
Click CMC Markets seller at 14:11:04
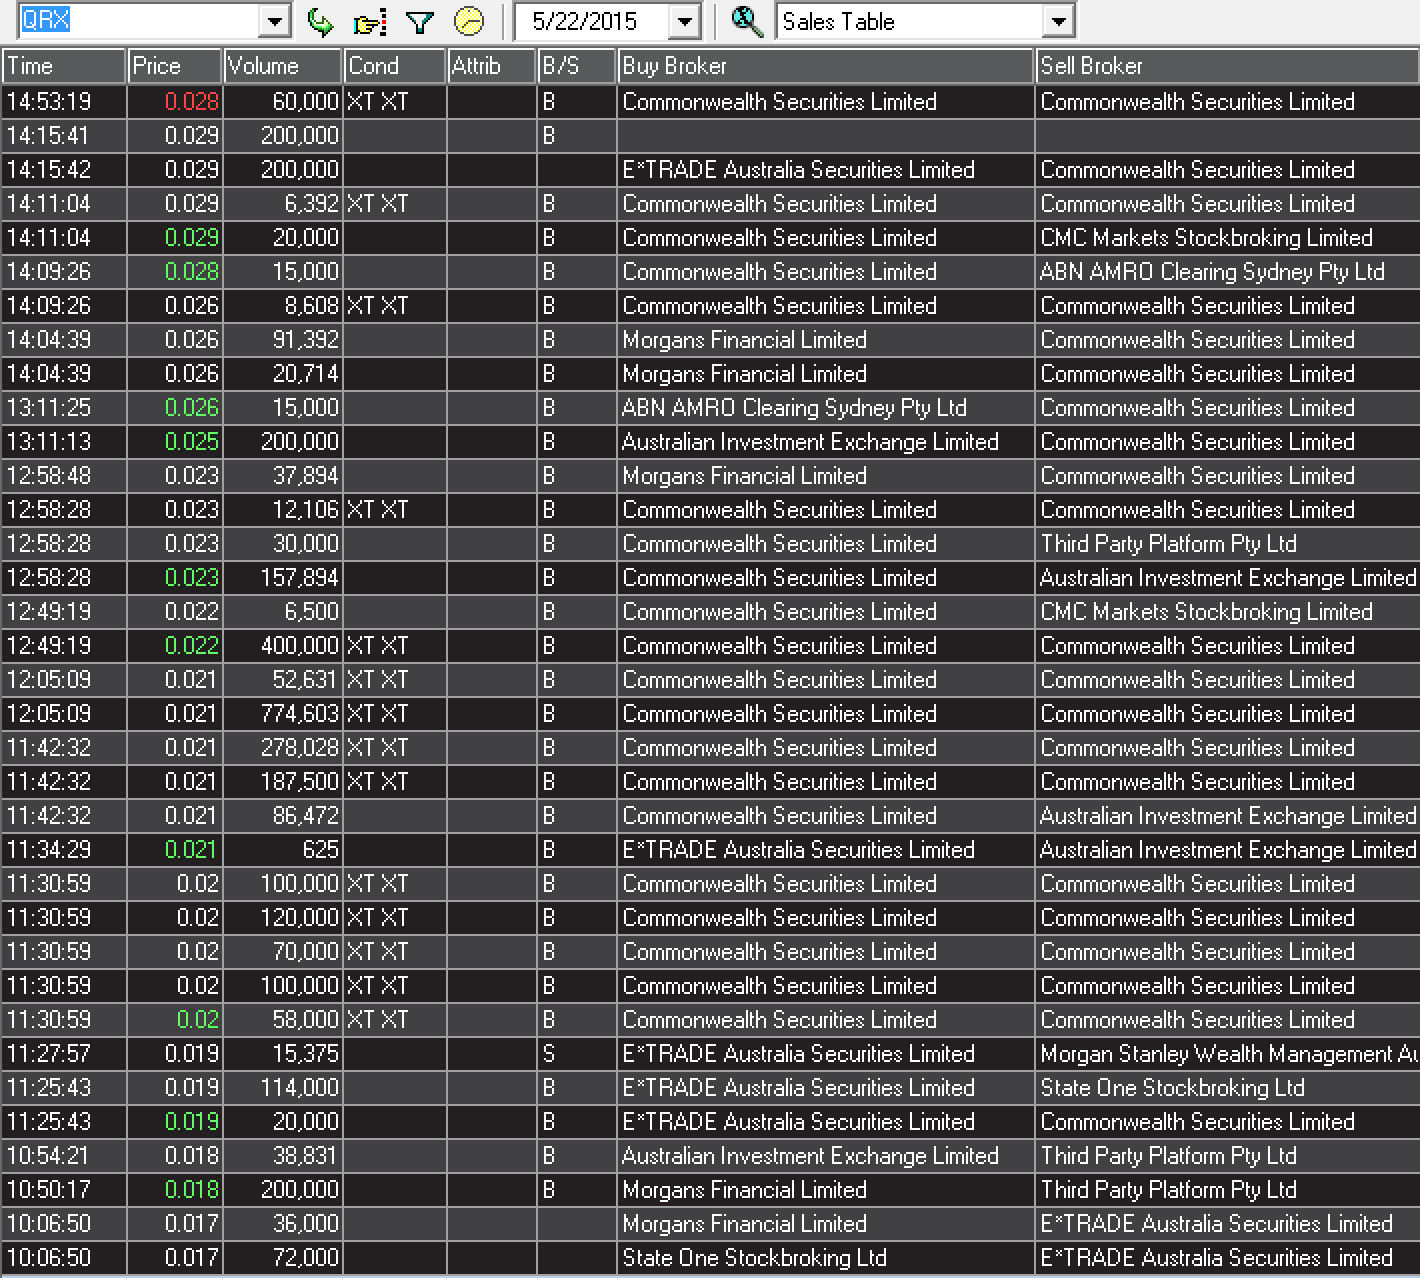[x=1227, y=238]
